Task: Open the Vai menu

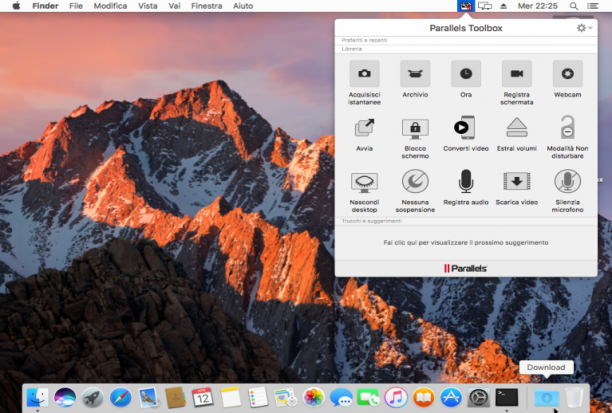Action: tap(174, 6)
